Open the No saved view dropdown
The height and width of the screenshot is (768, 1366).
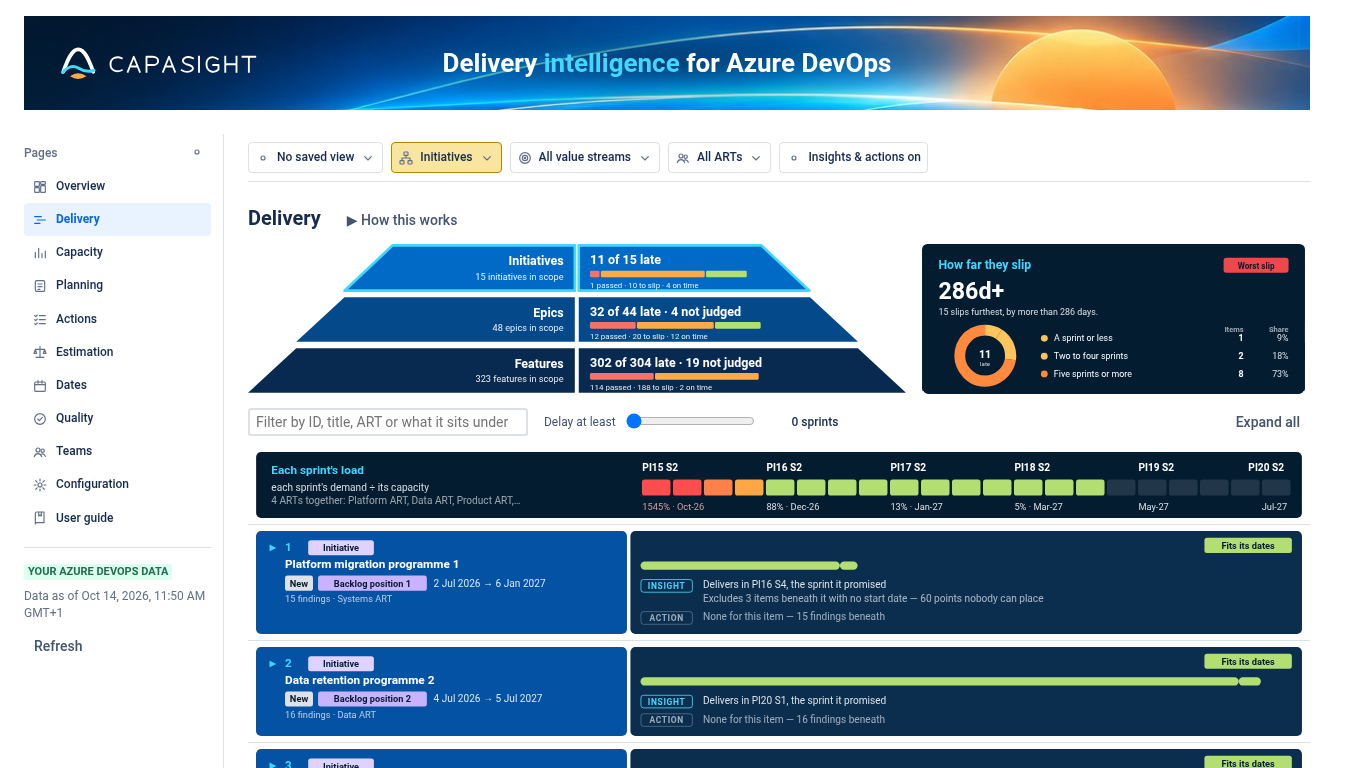(315, 158)
